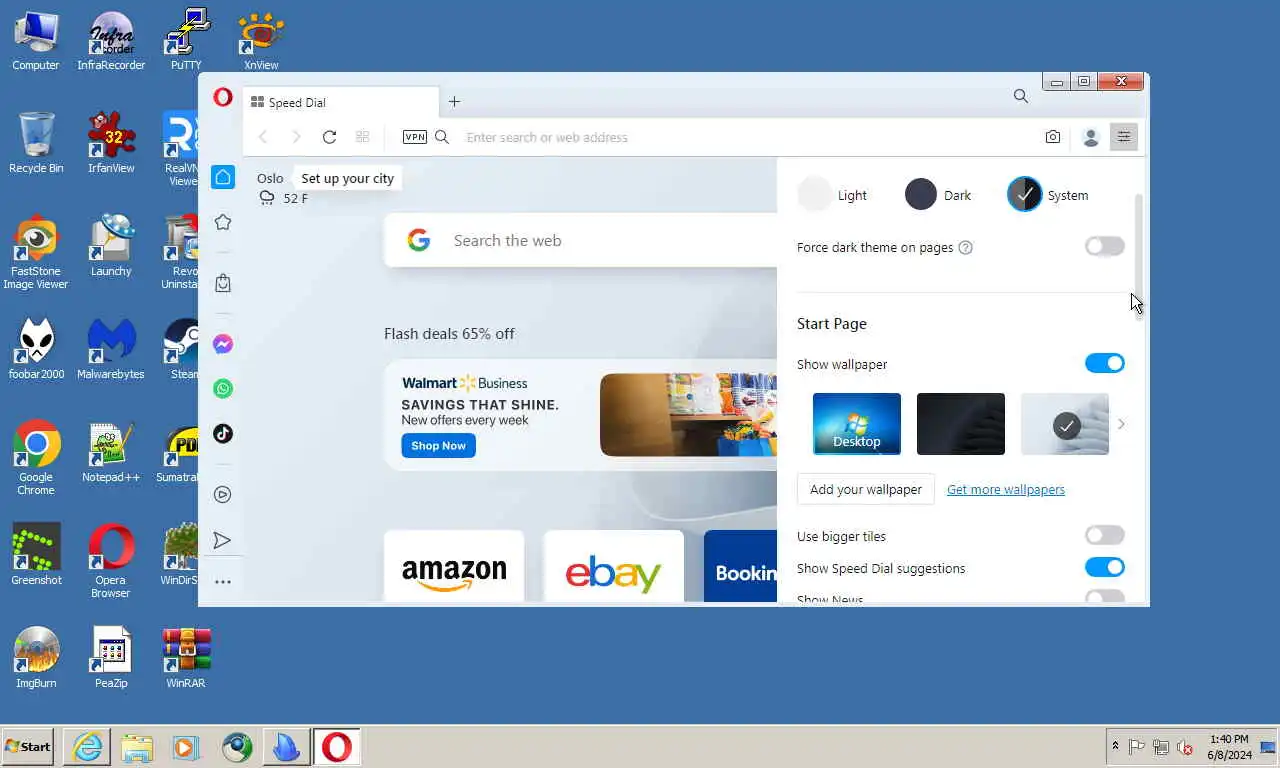Launch Internet Explorer from the taskbar

pos(87,747)
